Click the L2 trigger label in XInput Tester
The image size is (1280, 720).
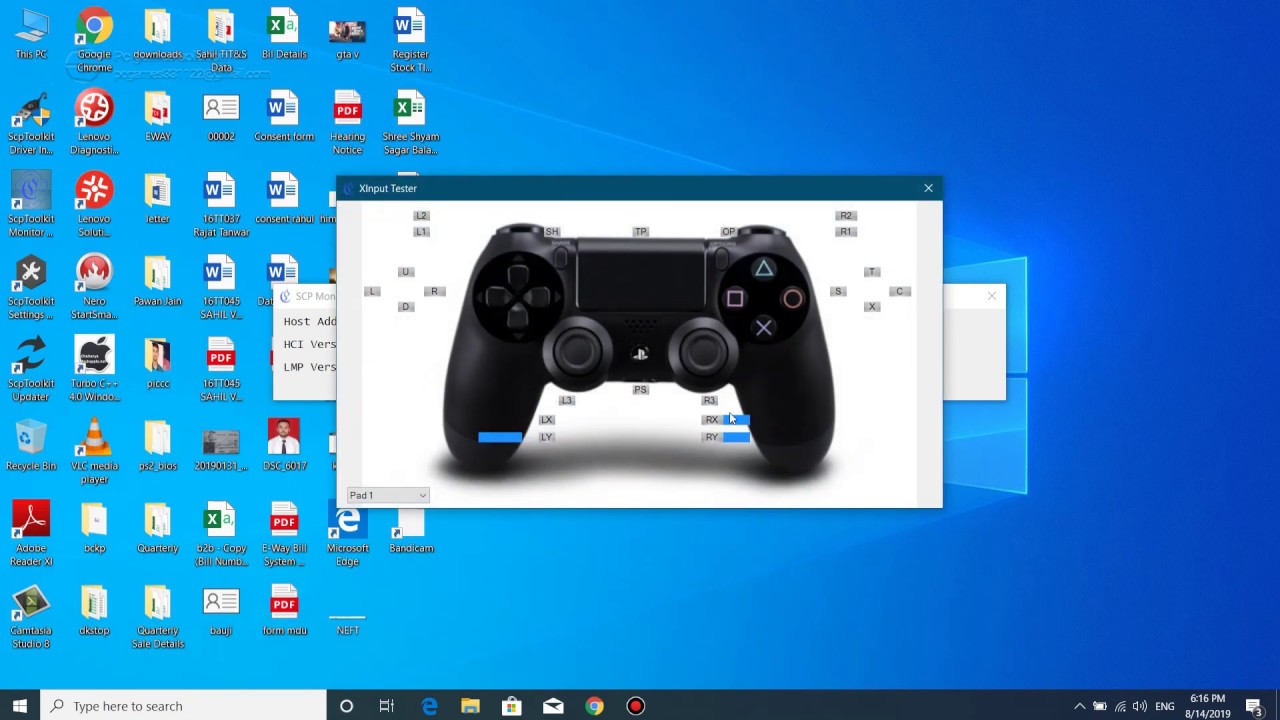click(x=421, y=216)
